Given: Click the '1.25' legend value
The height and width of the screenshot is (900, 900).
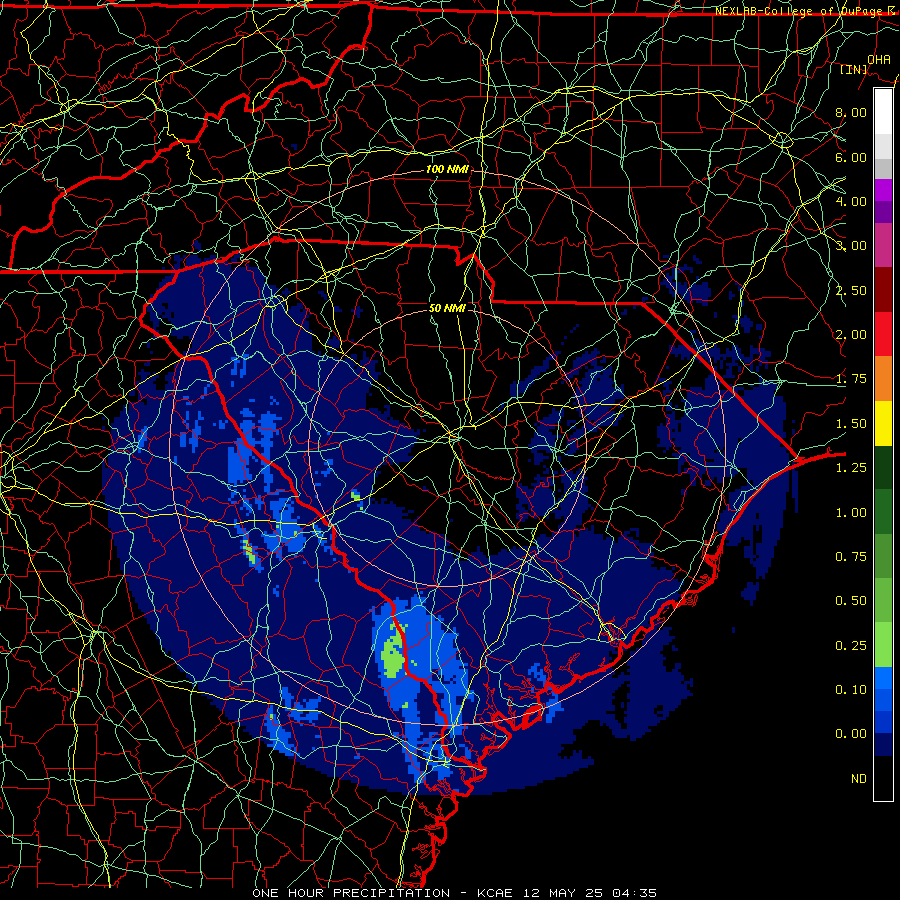Looking at the screenshot, I should (x=851, y=468).
